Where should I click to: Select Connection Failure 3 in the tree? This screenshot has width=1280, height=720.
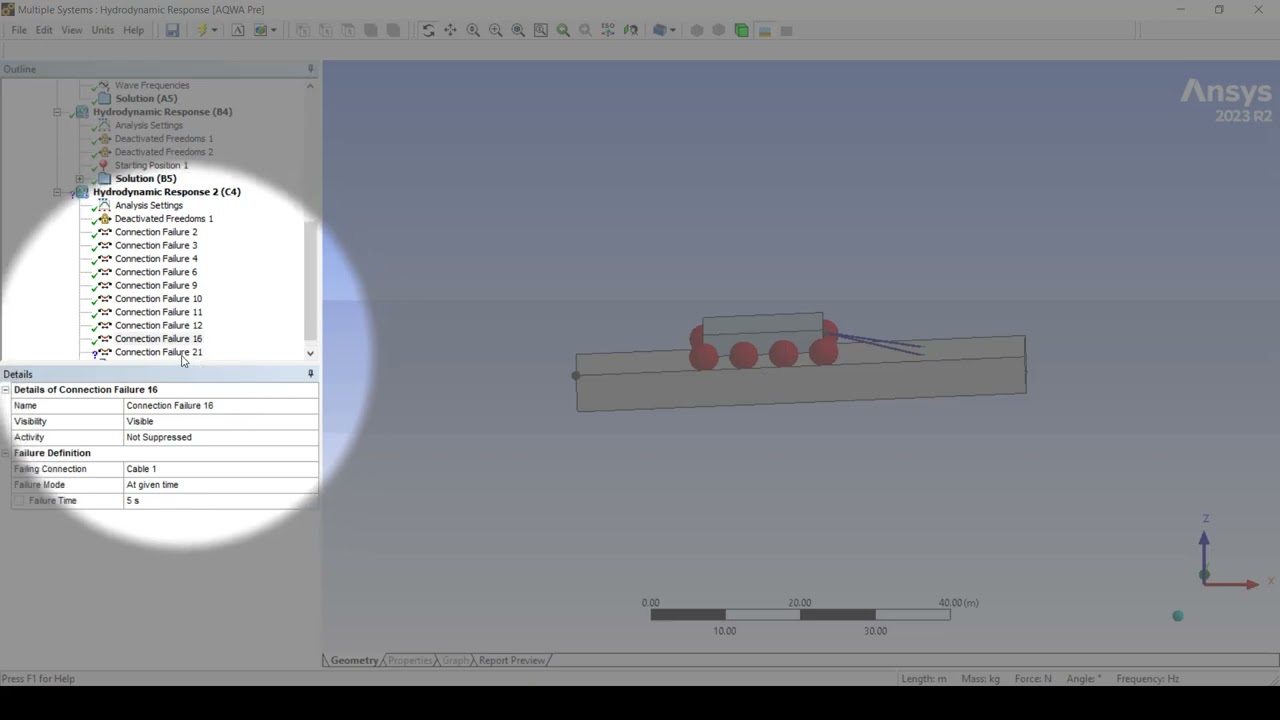pyautogui.click(x=156, y=245)
